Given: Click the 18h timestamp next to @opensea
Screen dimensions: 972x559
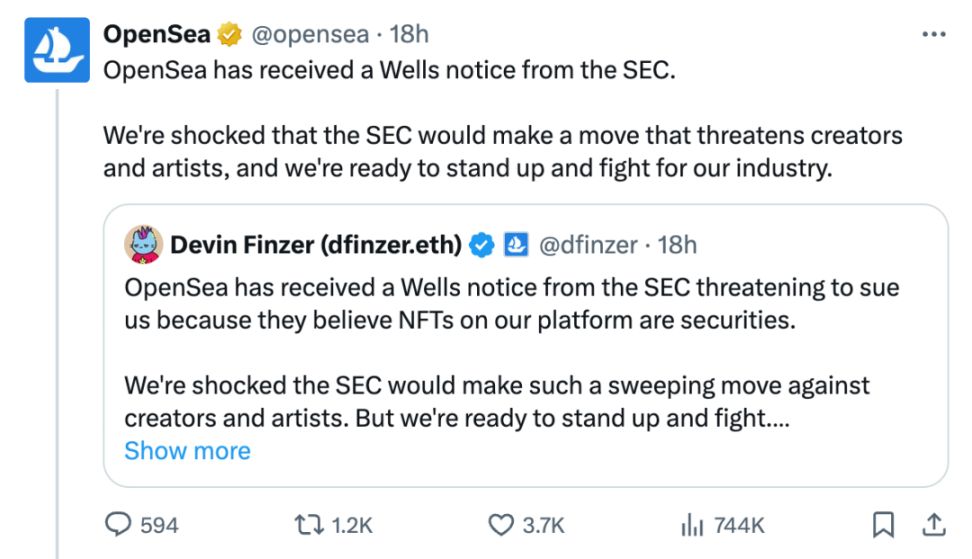Looking at the screenshot, I should point(409,34).
